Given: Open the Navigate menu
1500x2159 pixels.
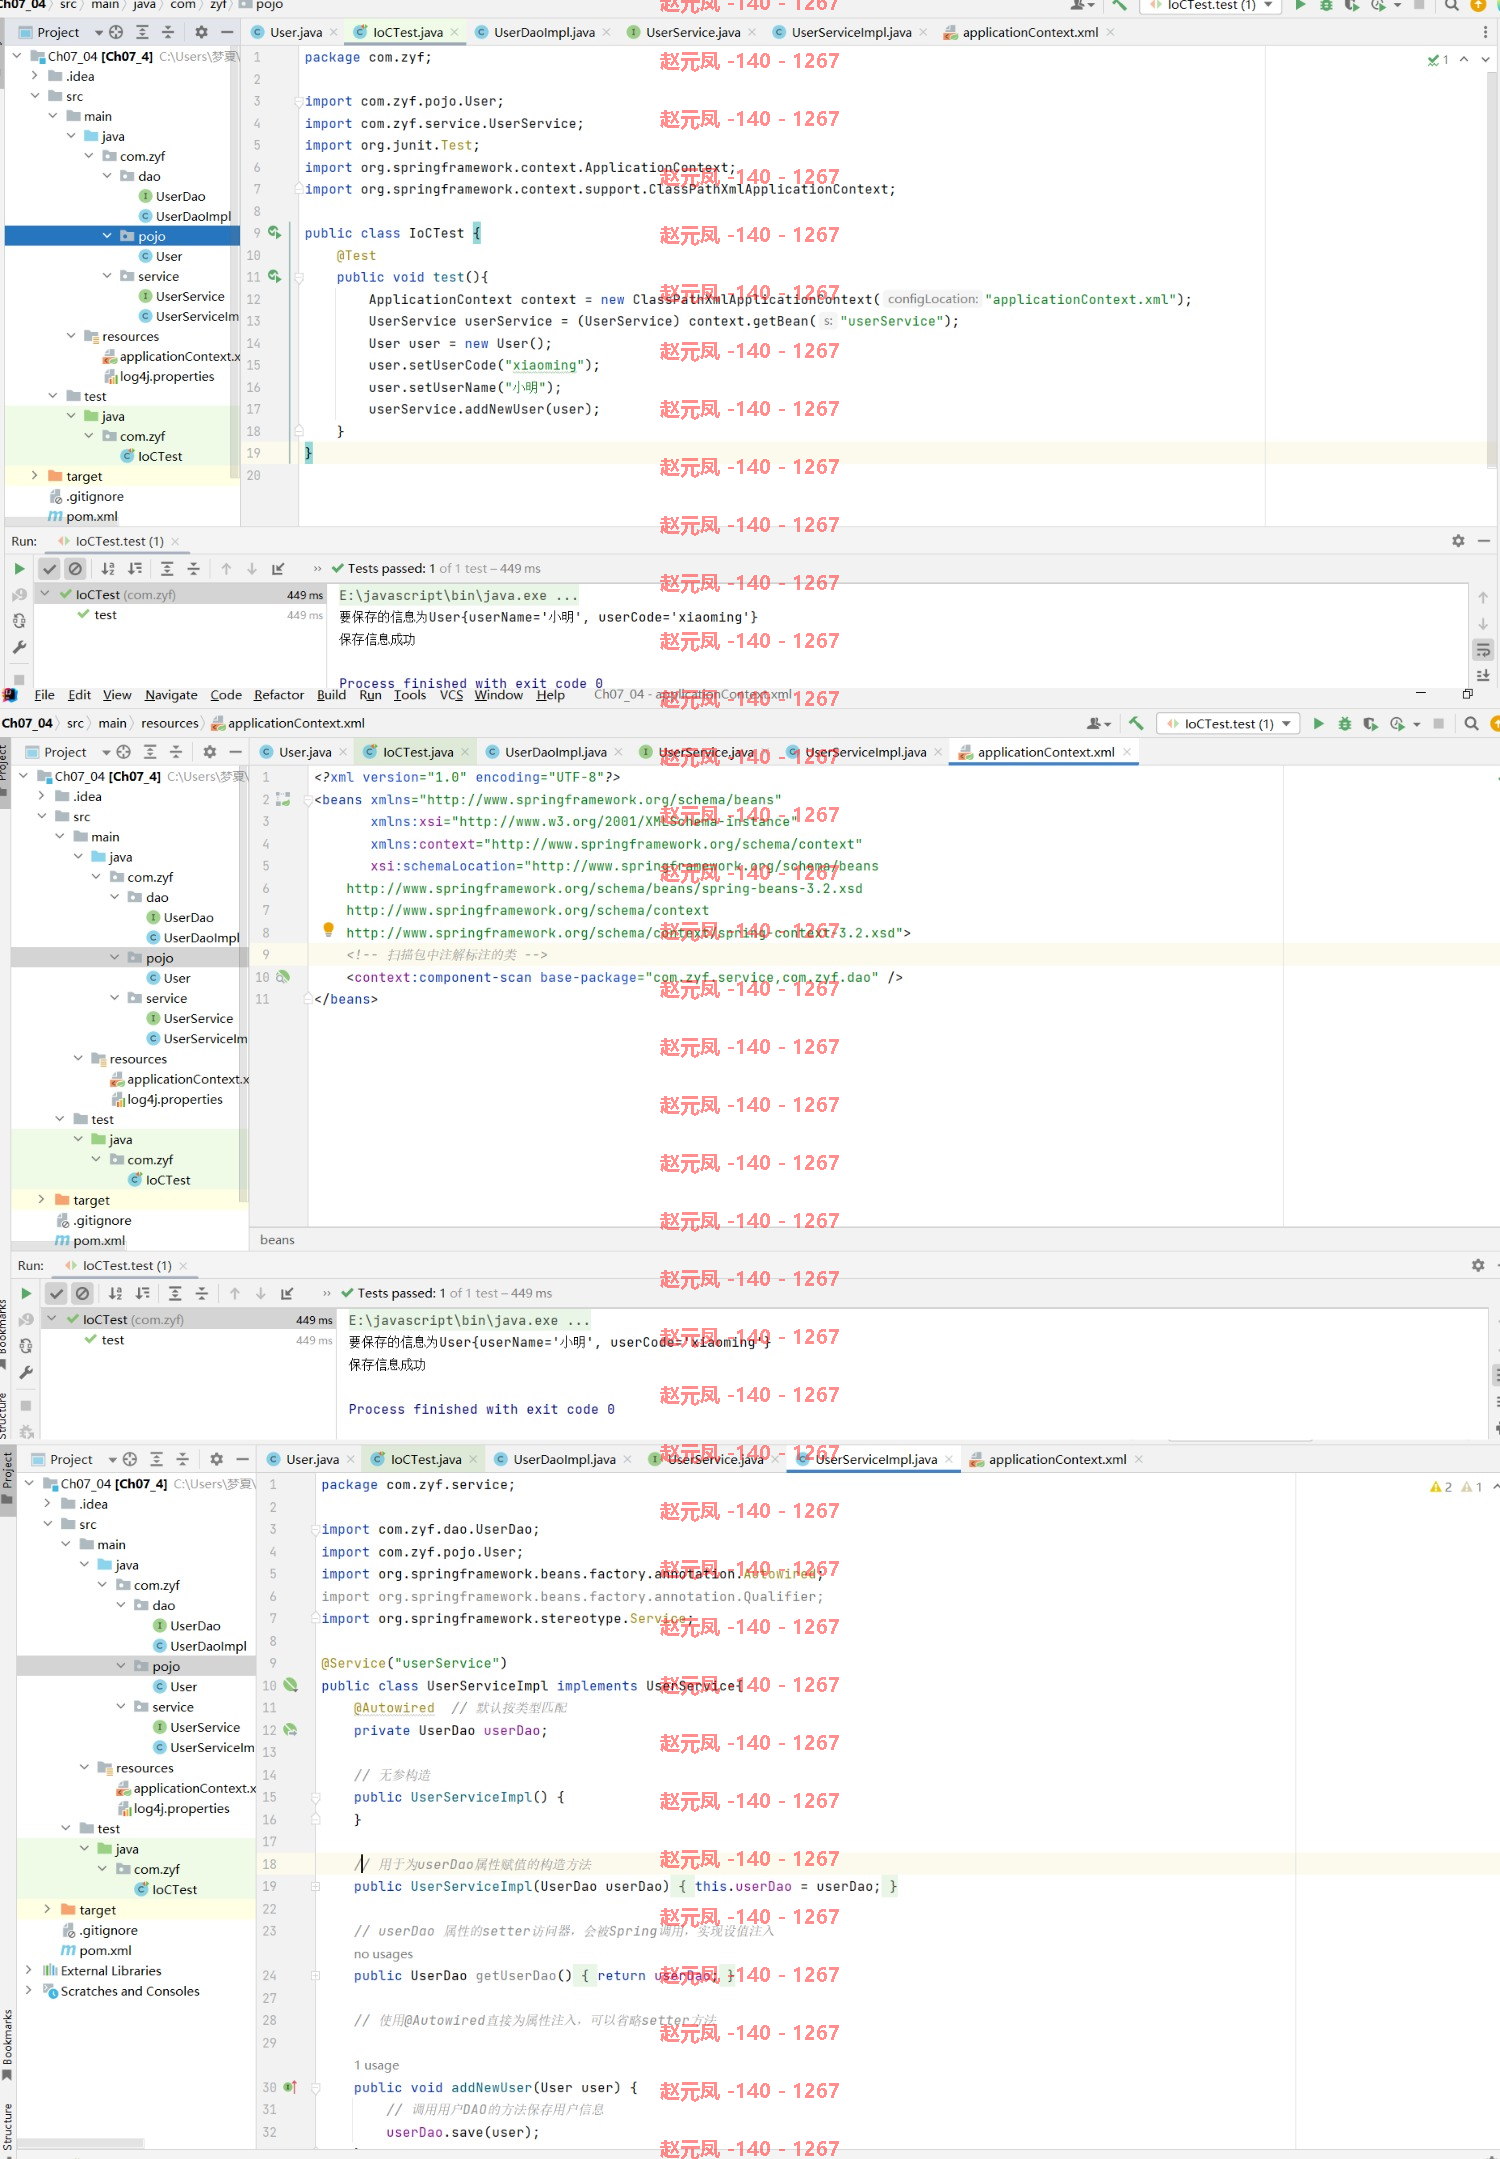Looking at the screenshot, I should point(171,695).
